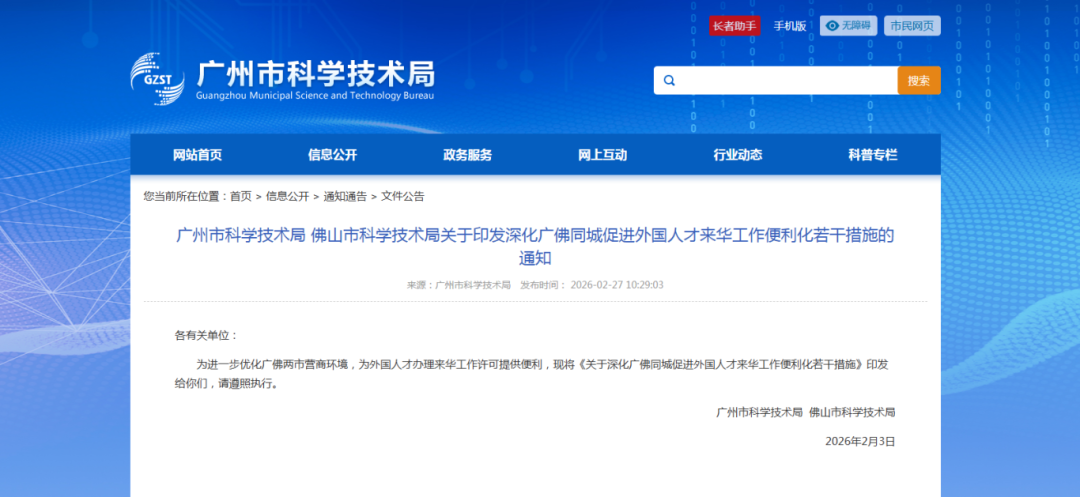This screenshot has width=1080, height=497.
Task: Open the 信息公开 navigation menu
Action: click(x=332, y=155)
